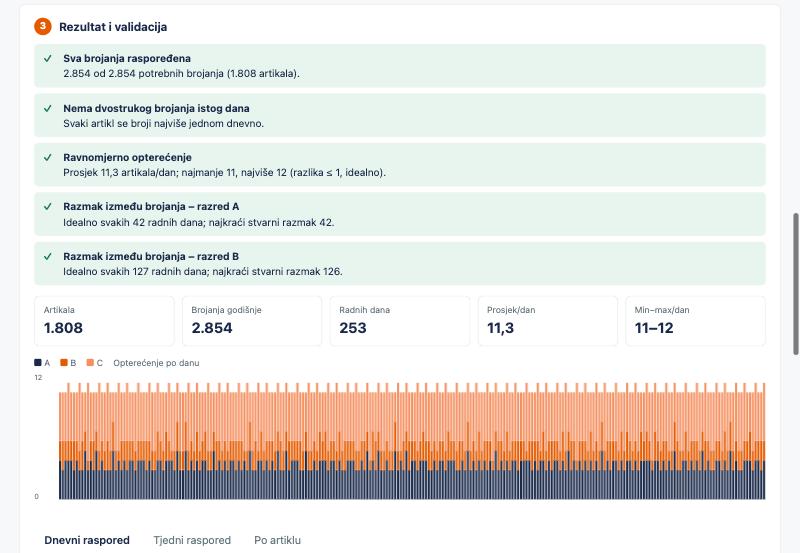The image size is (800, 553).
Task: Select the Po artiklu tab
Action: (277, 540)
